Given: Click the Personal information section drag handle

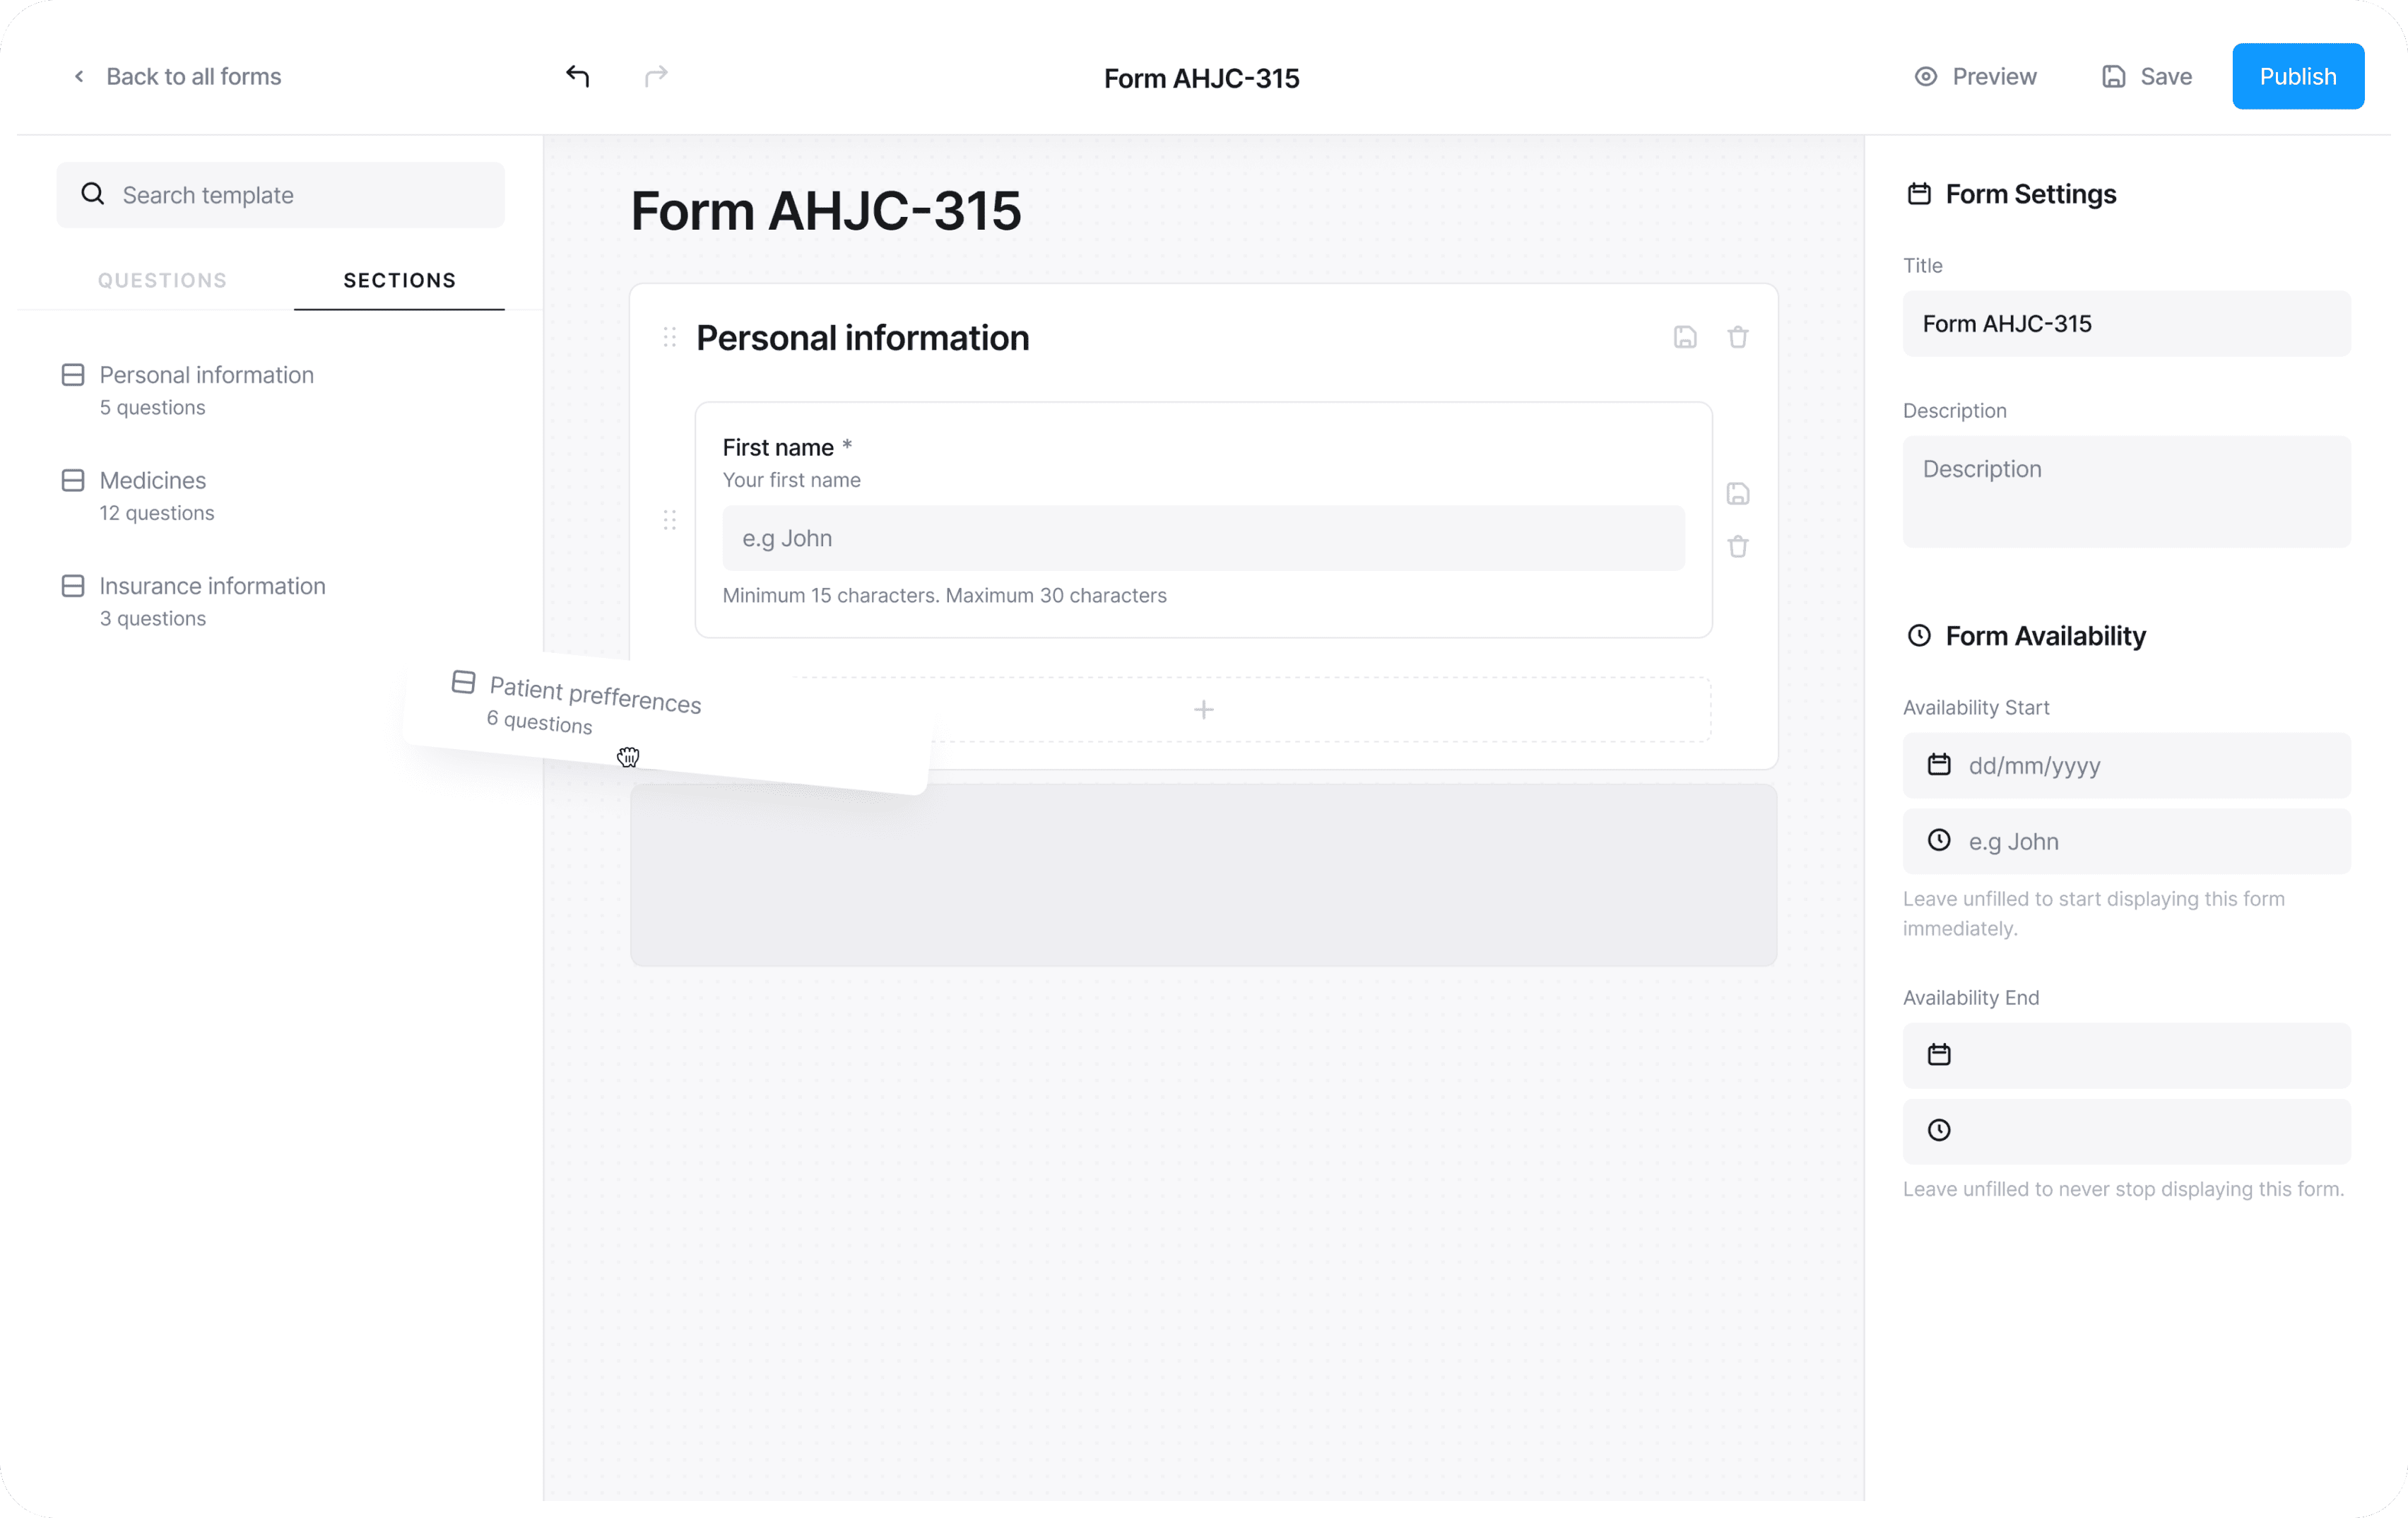Looking at the screenshot, I should coord(669,337).
